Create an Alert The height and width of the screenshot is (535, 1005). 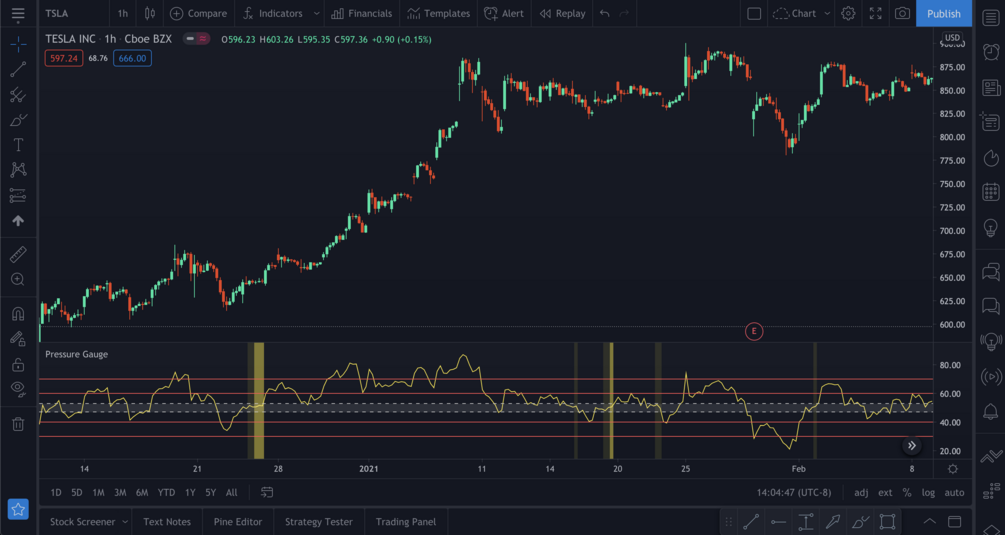pos(504,13)
